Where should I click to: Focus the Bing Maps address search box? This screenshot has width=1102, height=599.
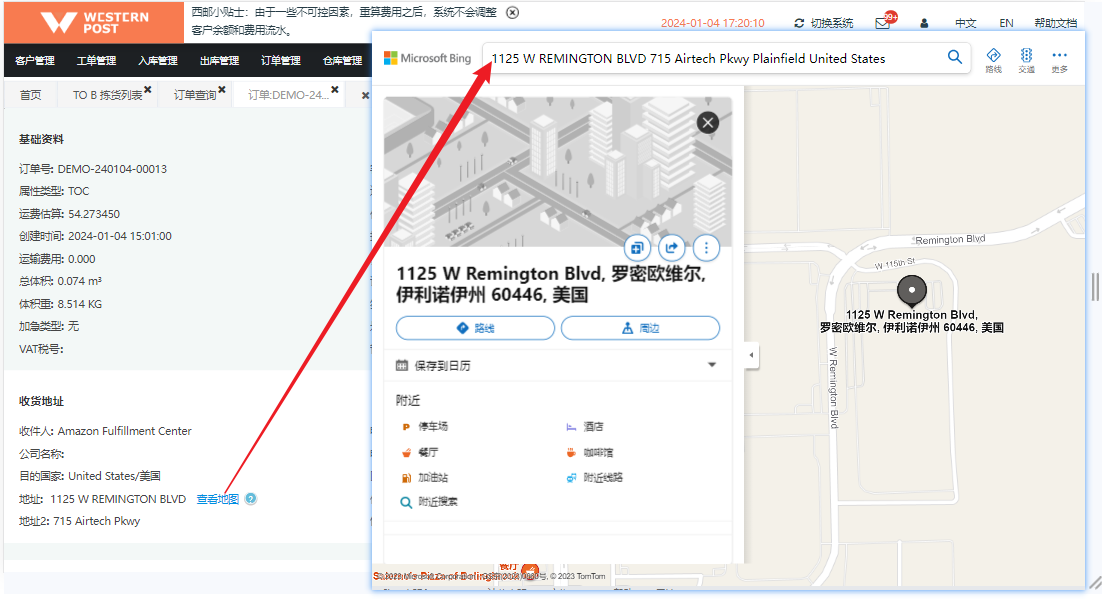coord(713,58)
